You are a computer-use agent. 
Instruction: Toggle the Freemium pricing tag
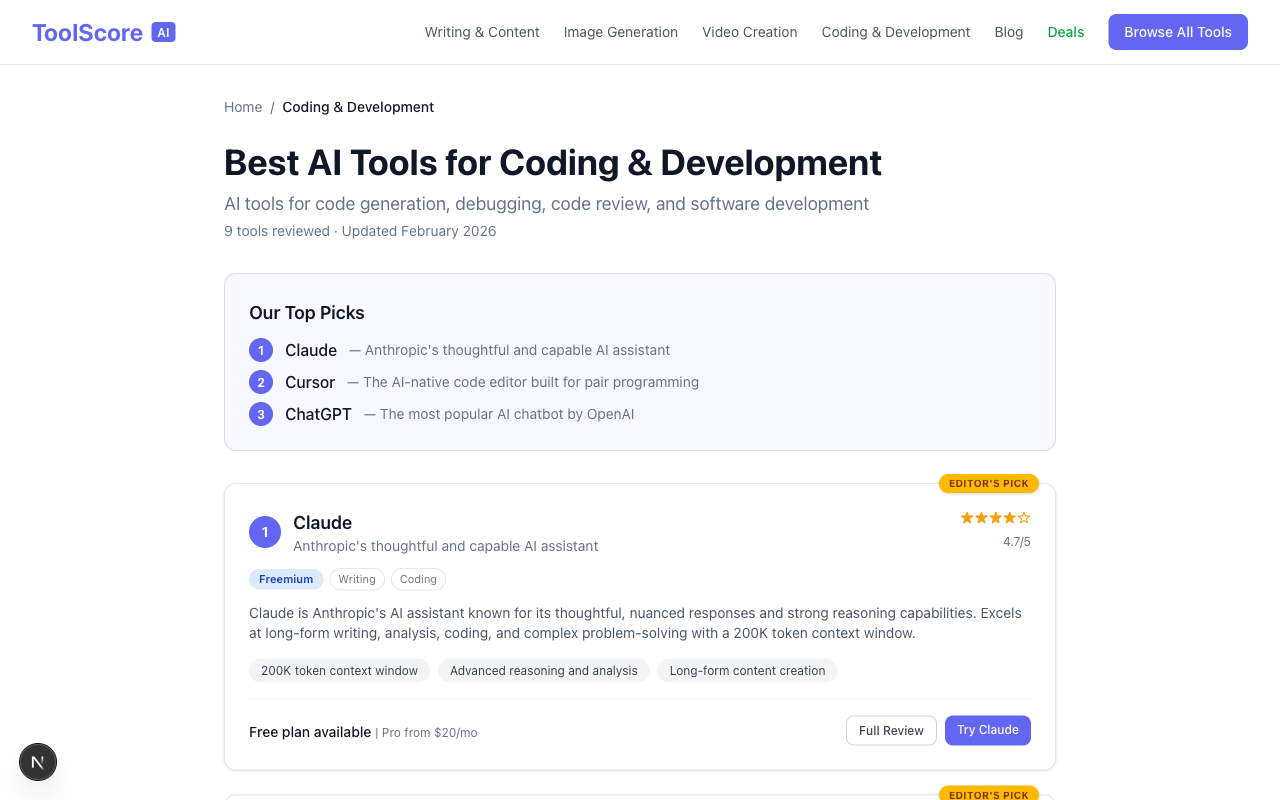click(x=286, y=579)
